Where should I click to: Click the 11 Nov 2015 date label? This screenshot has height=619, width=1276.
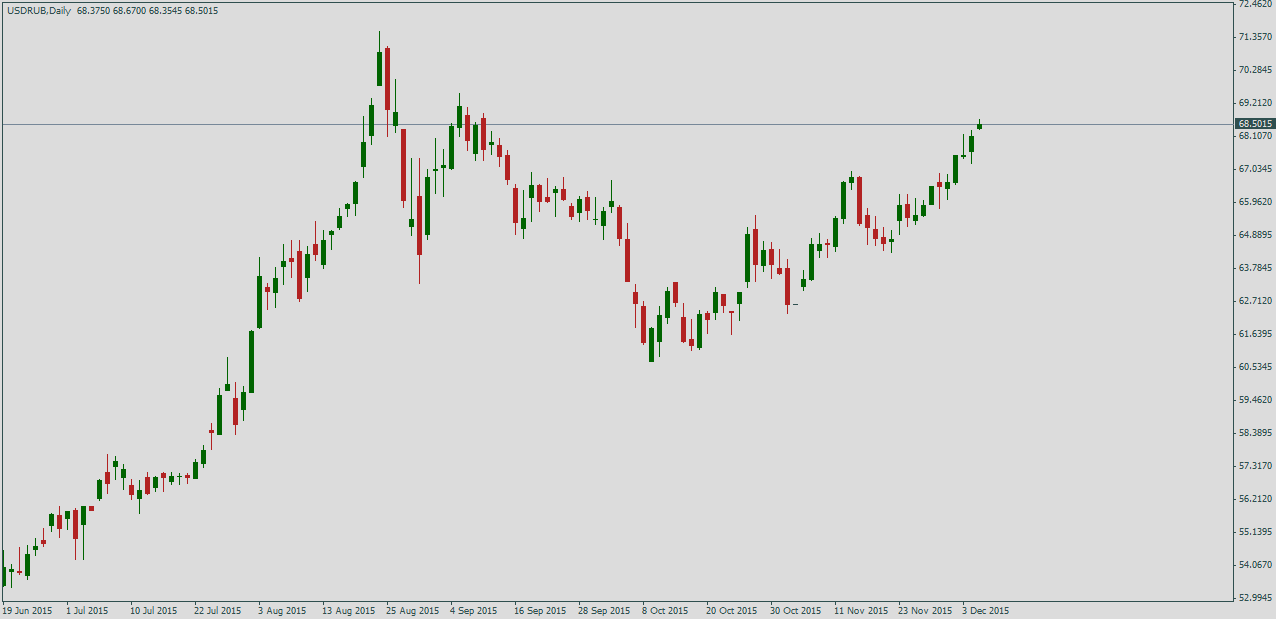pyautogui.click(x=861, y=610)
